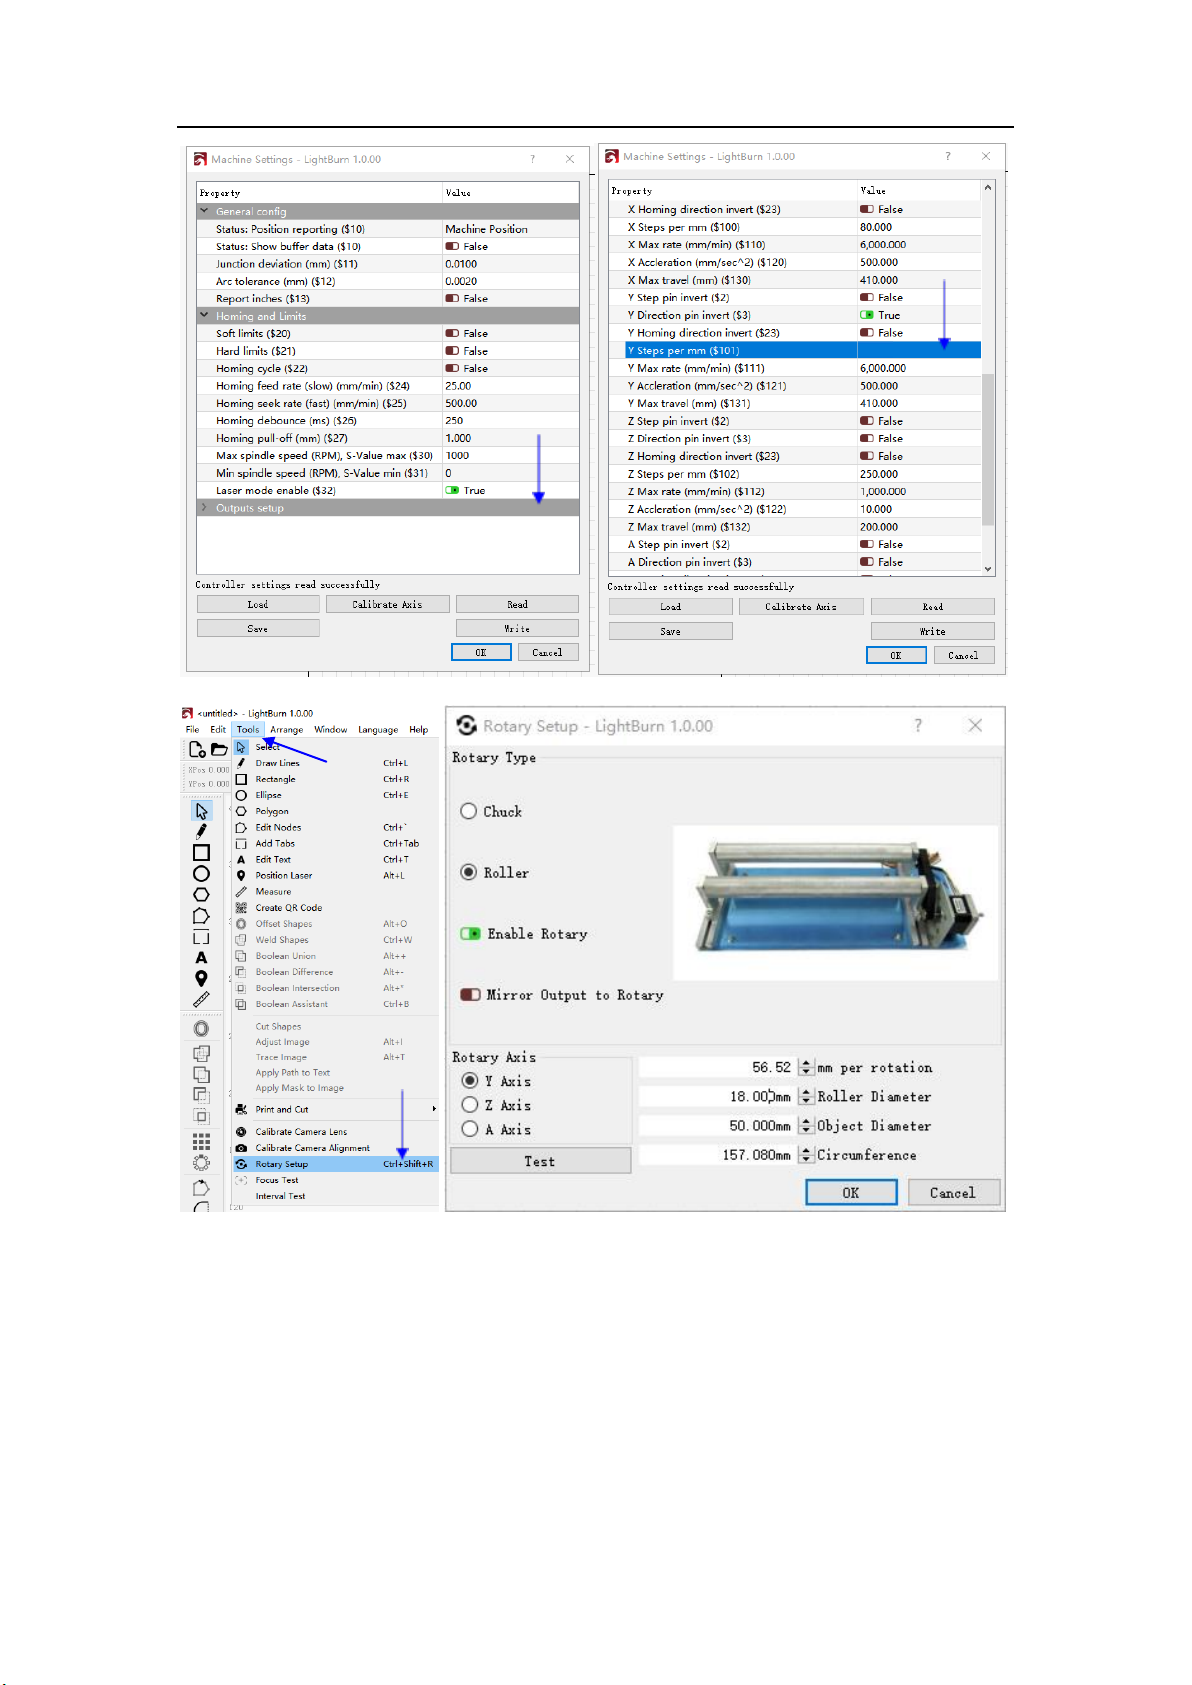Toggle the Soft limits ($20) switch
The image size is (1192, 1685).
tap(452, 333)
